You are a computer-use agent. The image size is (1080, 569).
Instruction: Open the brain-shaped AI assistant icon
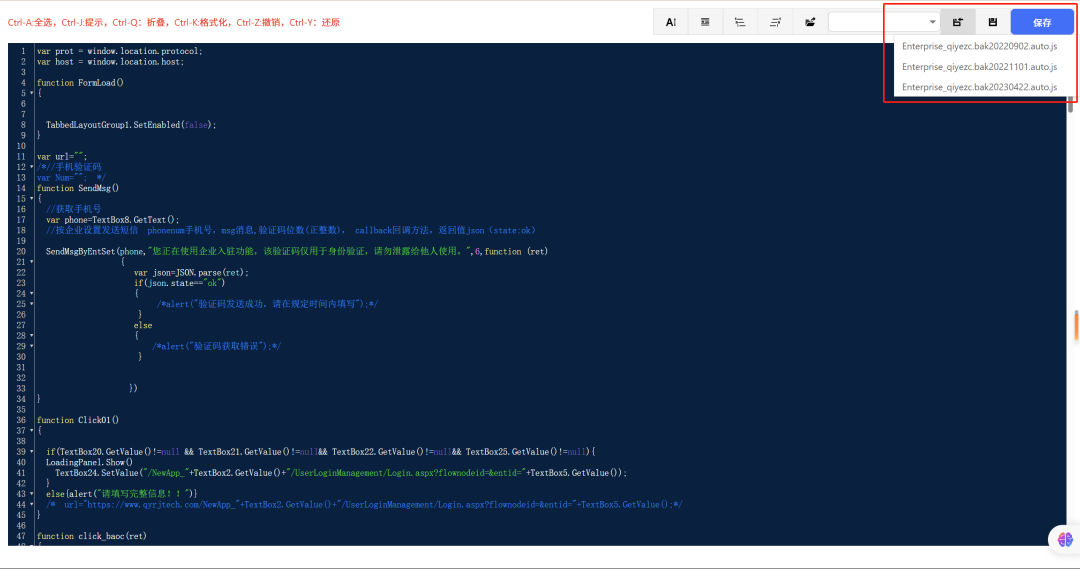(x=1065, y=539)
